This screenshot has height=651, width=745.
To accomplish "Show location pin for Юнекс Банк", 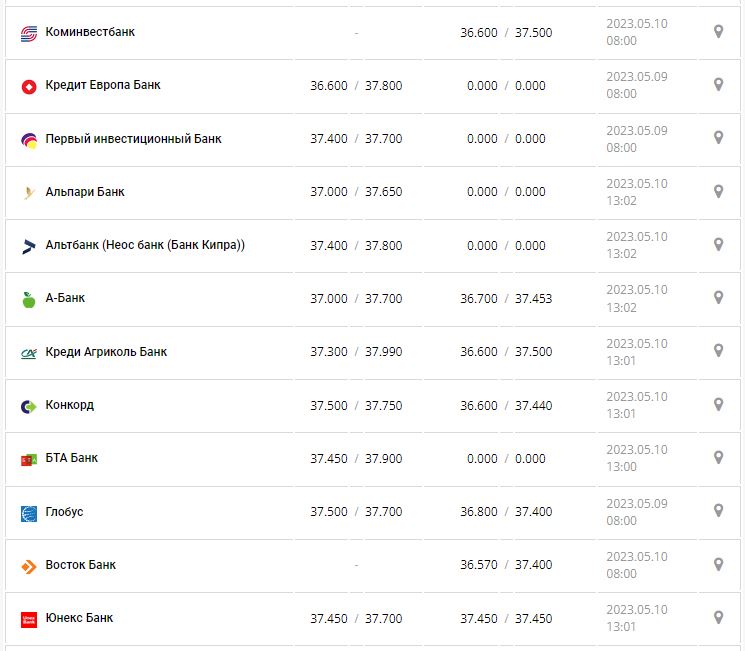I will (x=718, y=617).
